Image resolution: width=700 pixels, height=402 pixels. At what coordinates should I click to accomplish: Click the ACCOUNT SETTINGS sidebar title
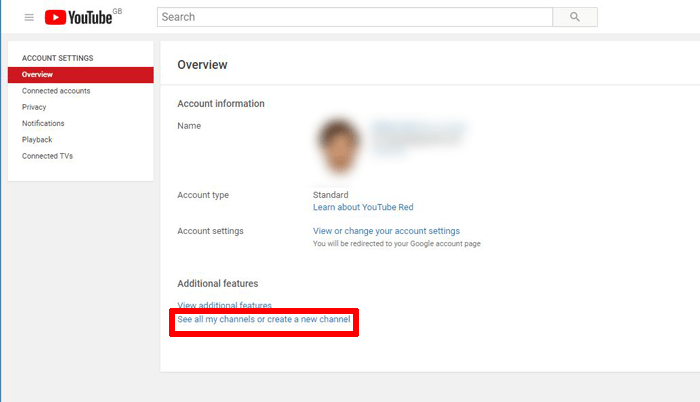pyautogui.click(x=58, y=58)
